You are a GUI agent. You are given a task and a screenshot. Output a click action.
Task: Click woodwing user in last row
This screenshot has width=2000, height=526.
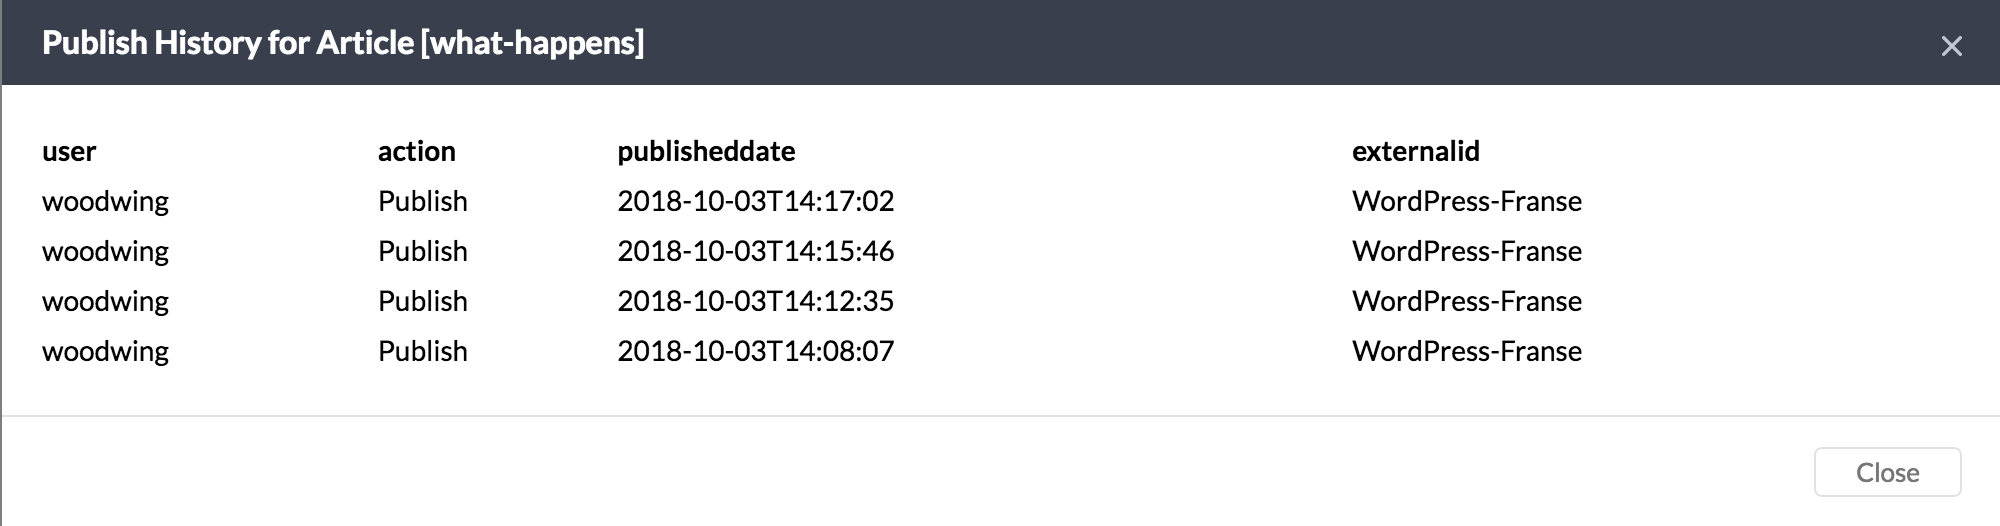coord(105,351)
